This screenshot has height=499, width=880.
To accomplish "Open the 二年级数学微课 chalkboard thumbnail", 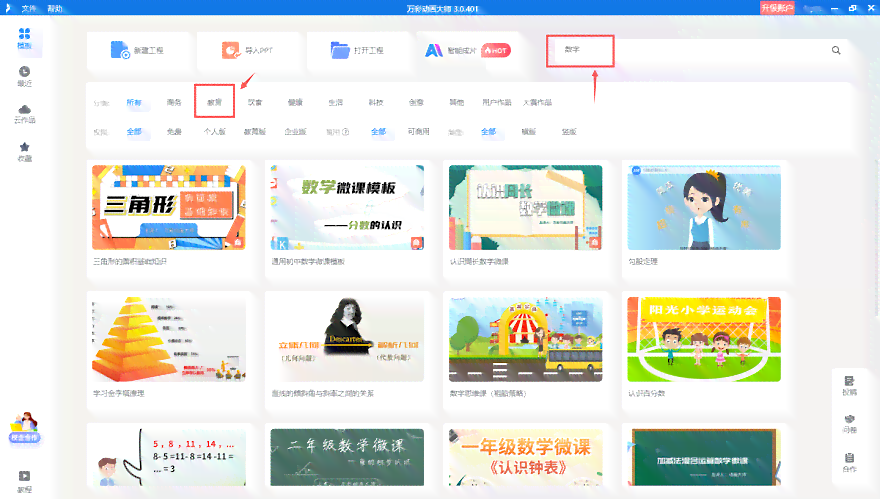I will coord(347,457).
